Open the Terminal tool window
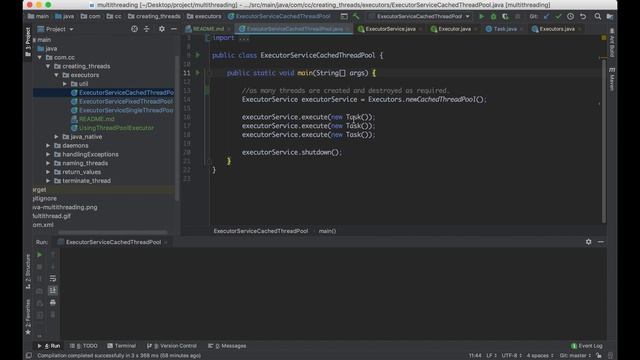 coord(121,346)
